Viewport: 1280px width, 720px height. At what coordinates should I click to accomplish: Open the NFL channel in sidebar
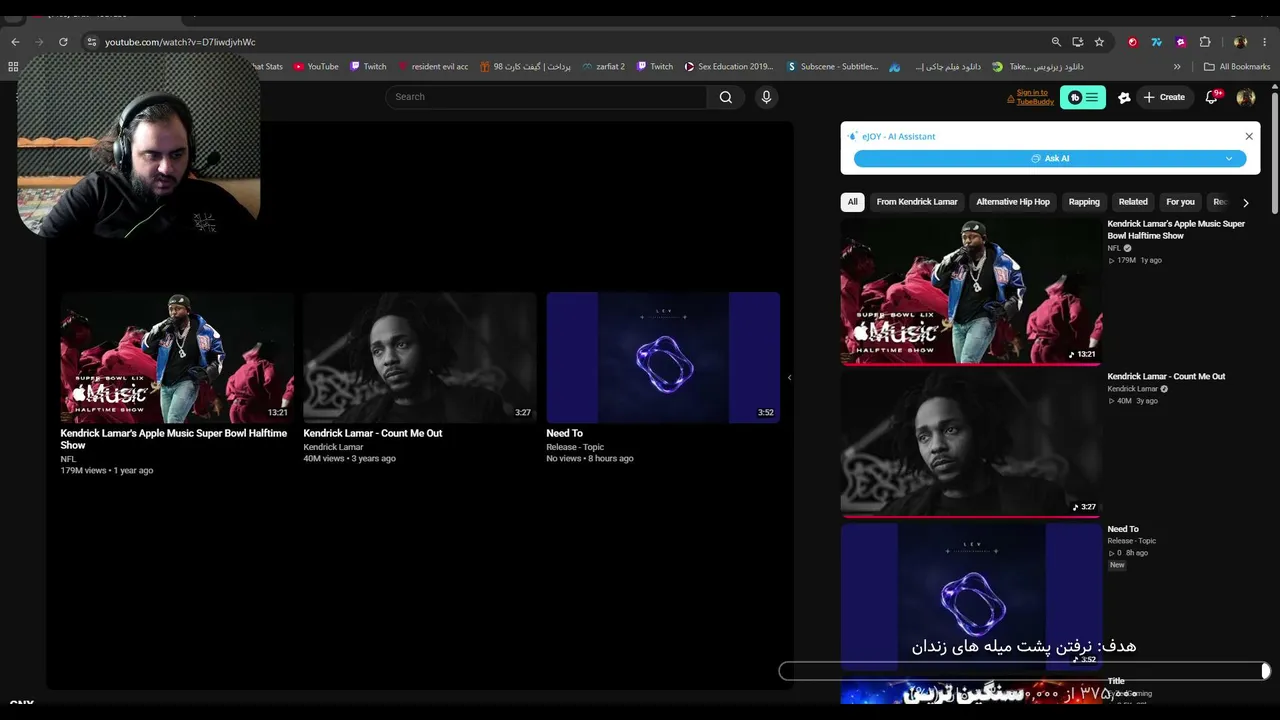tap(1114, 248)
